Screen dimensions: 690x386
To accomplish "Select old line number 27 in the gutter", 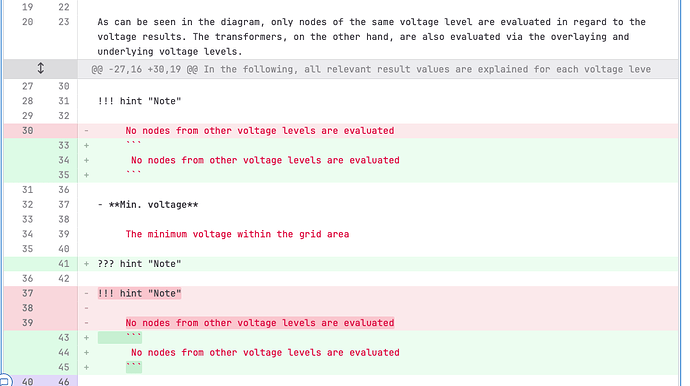I will tap(27, 86).
